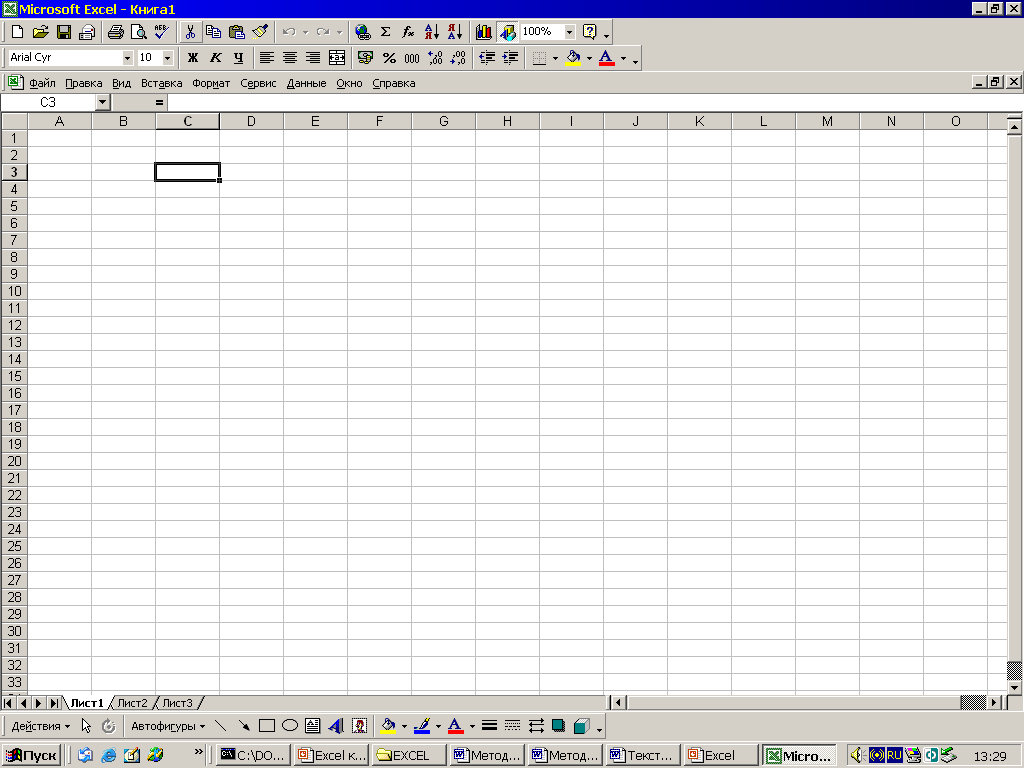This screenshot has height=768, width=1024.
Task: Apply percent style format
Action: tap(389, 57)
